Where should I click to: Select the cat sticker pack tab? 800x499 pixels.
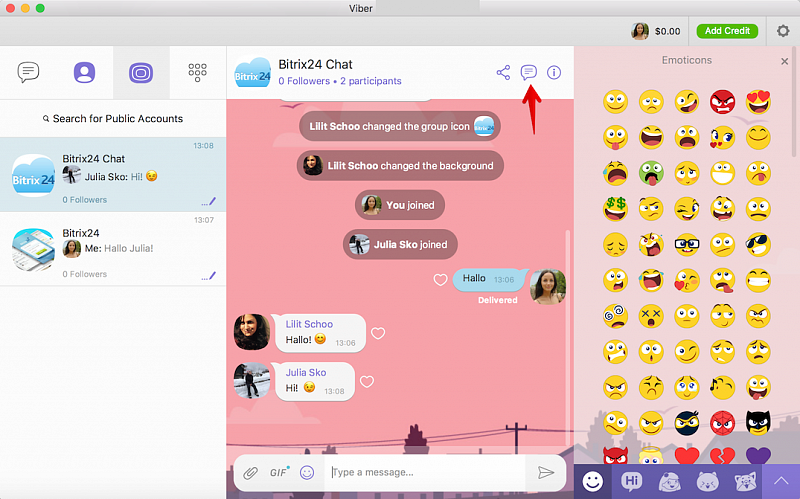pos(745,481)
